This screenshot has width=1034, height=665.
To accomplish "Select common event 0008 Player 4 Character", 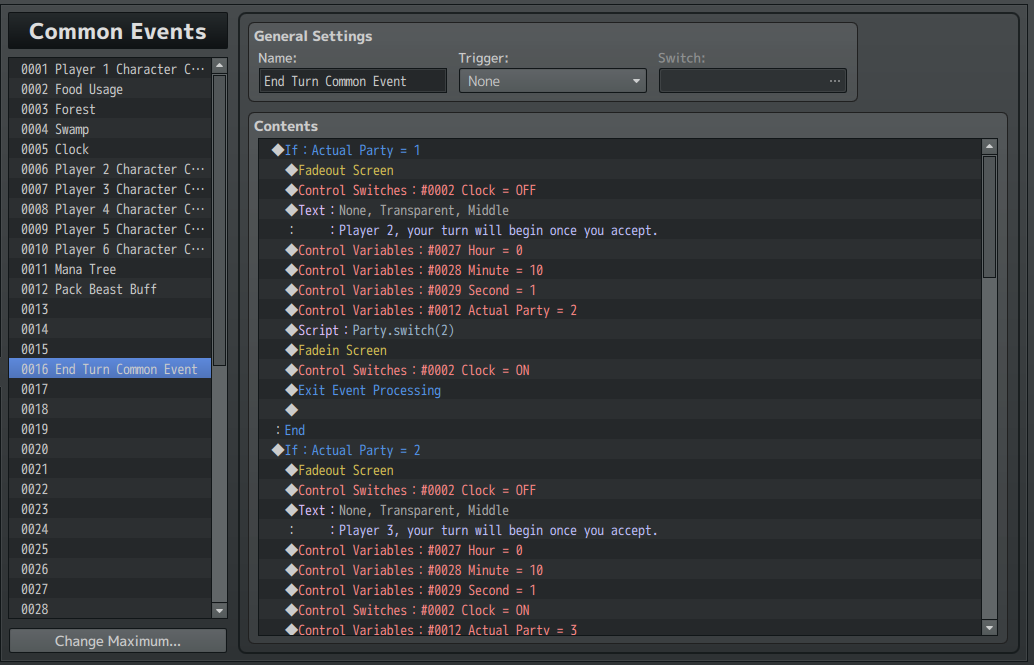I will 110,209.
